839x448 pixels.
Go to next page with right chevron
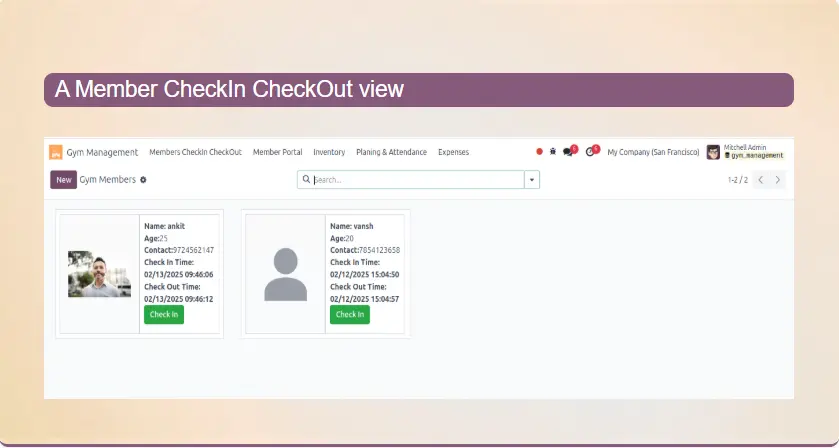pyautogui.click(x=778, y=180)
